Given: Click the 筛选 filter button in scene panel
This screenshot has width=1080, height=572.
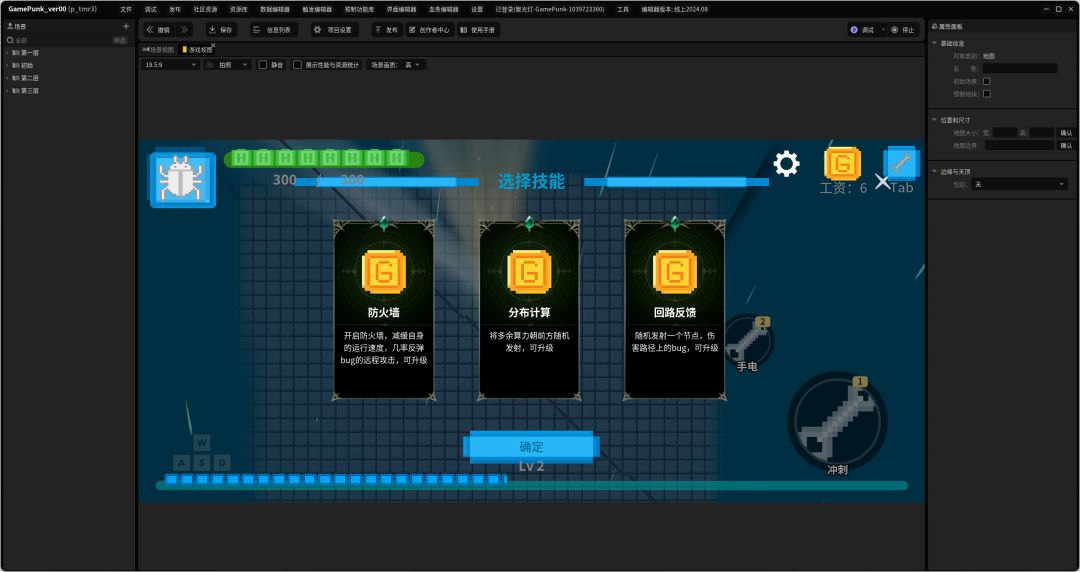Looking at the screenshot, I should coord(120,40).
